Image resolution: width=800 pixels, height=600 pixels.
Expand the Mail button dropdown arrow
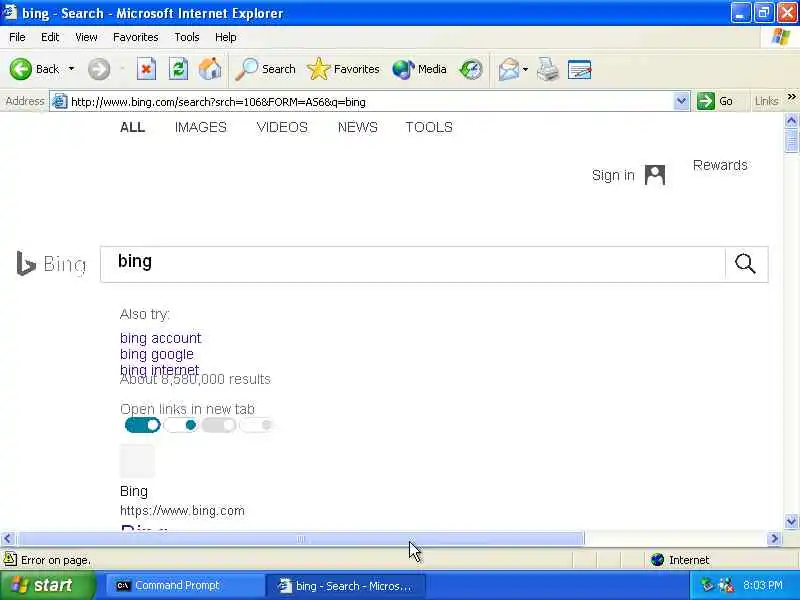tap(525, 69)
